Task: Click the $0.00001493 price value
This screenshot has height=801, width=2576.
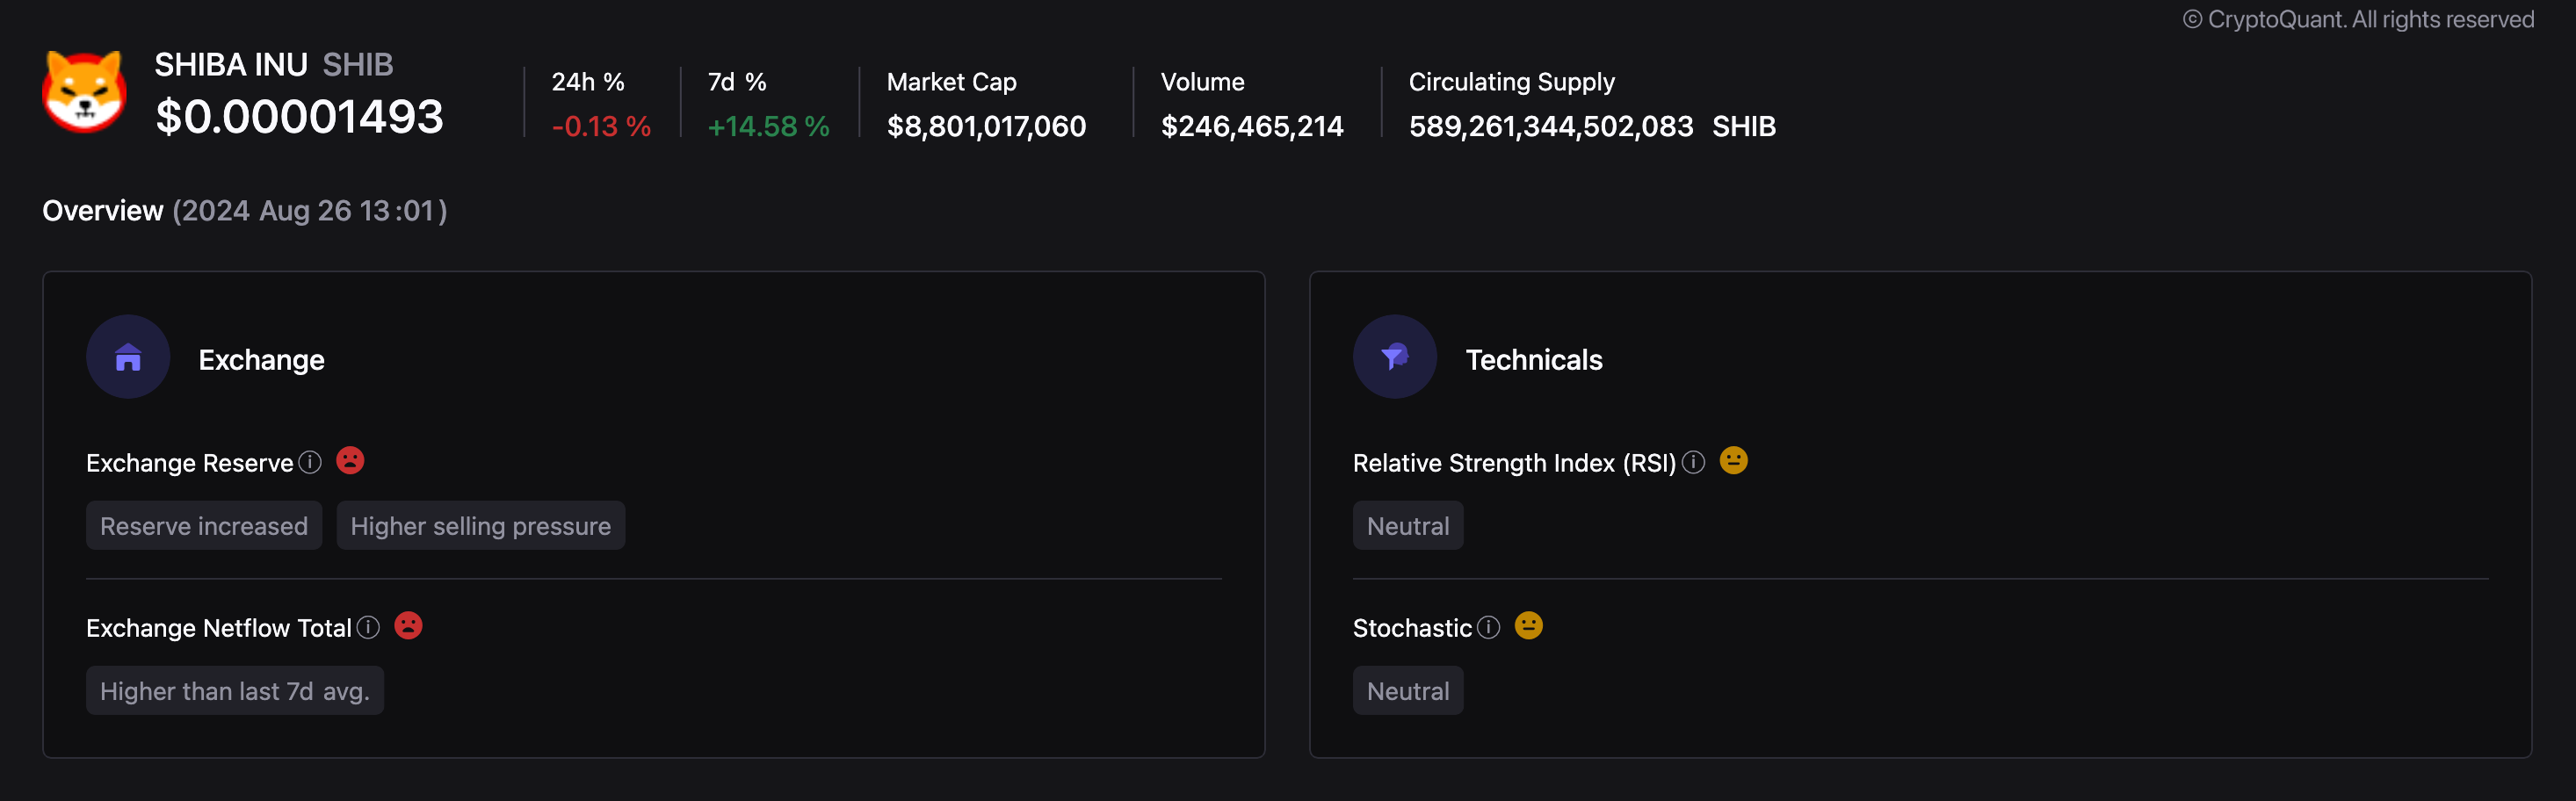Action: [299, 117]
